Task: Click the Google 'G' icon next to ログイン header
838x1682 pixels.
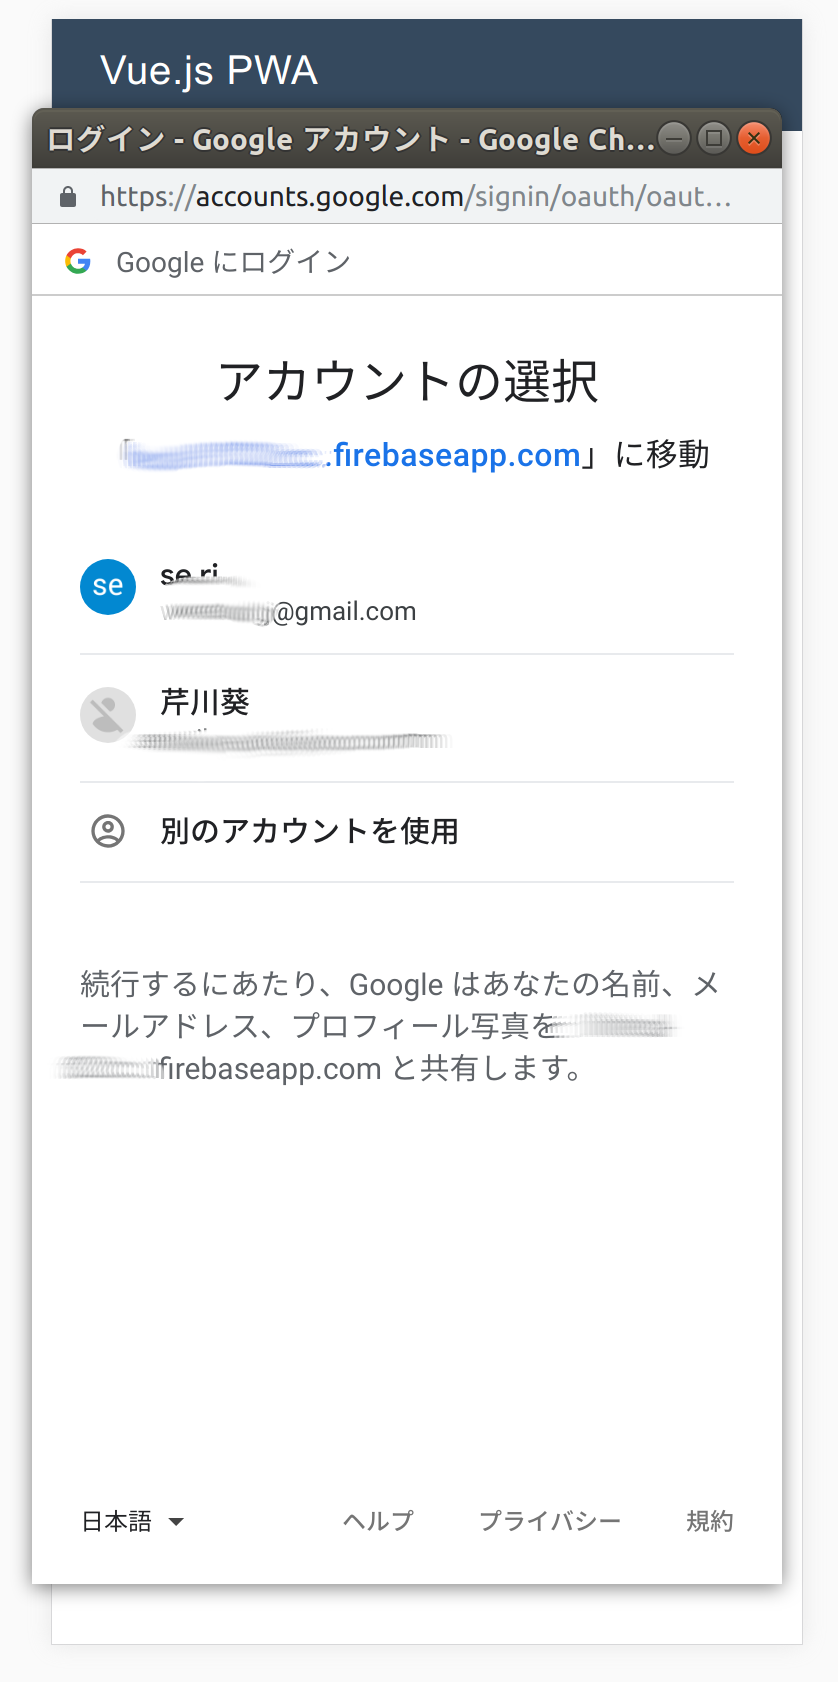Action: pos(79,262)
